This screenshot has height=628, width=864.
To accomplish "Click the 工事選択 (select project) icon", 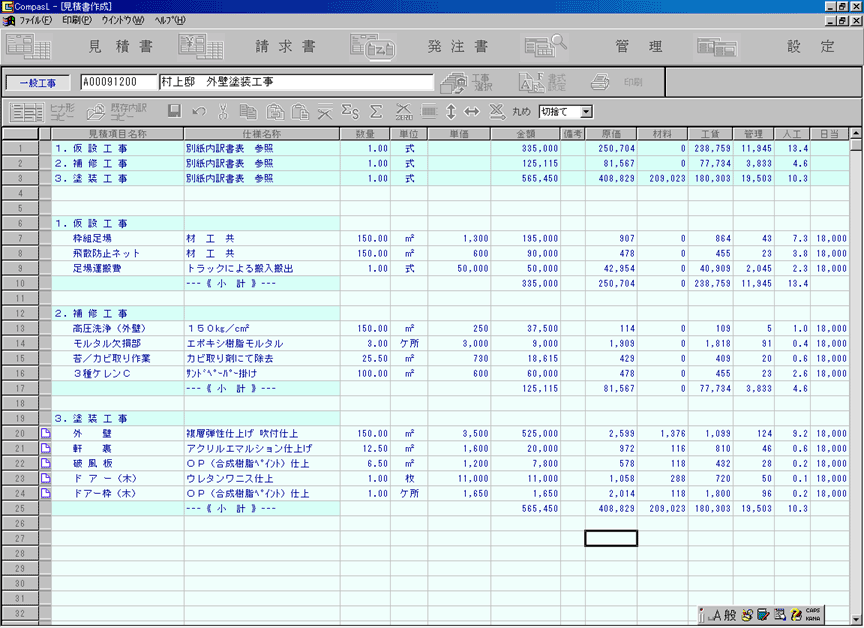I will pos(454,83).
